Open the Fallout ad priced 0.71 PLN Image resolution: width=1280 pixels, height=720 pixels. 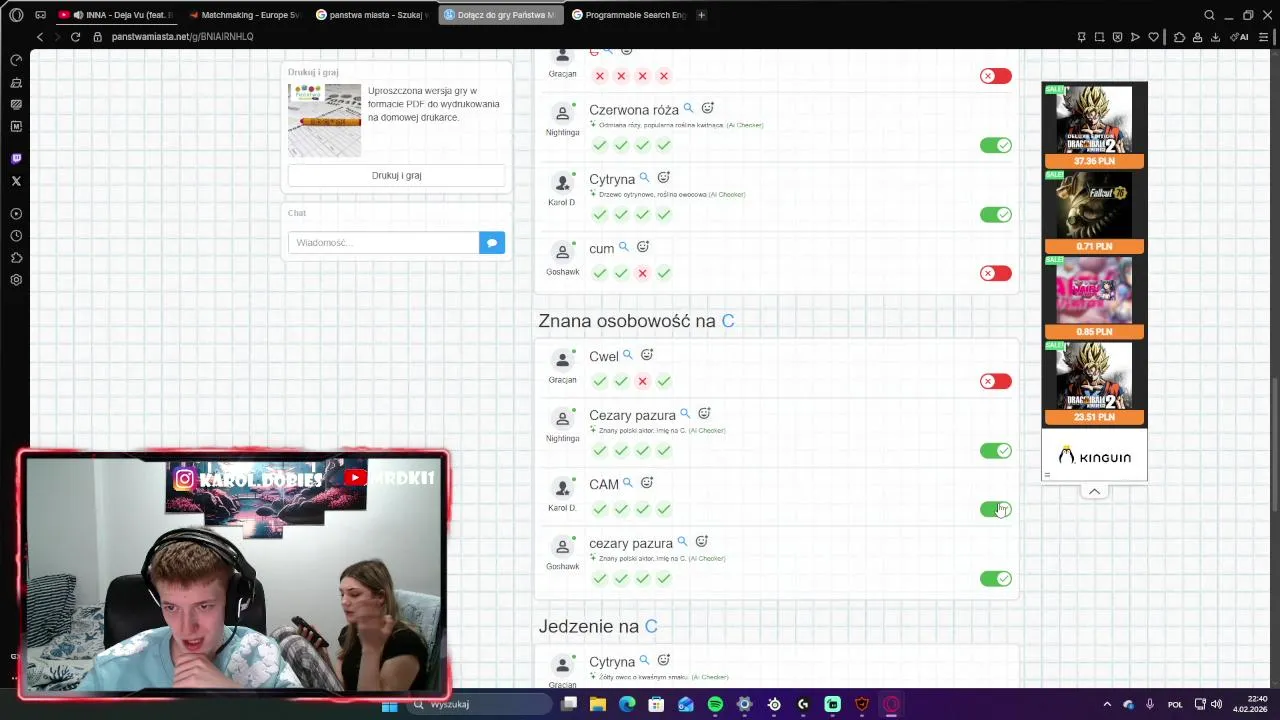pyautogui.click(x=1094, y=212)
